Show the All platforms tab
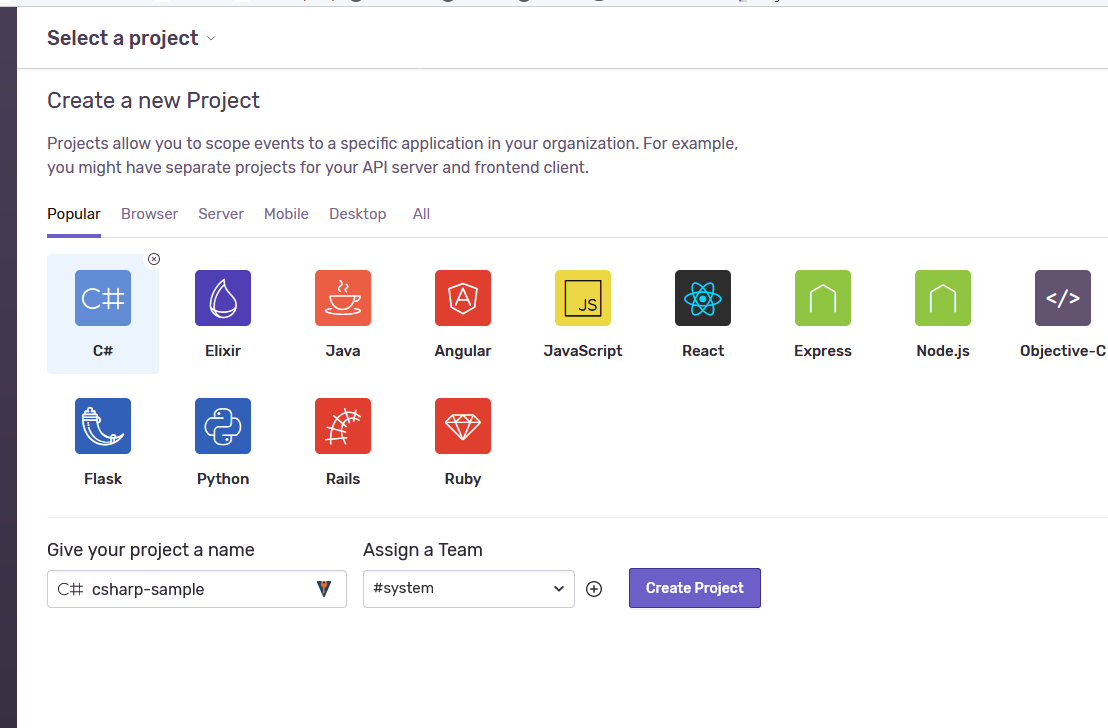Image resolution: width=1108 pixels, height=728 pixels. click(421, 213)
